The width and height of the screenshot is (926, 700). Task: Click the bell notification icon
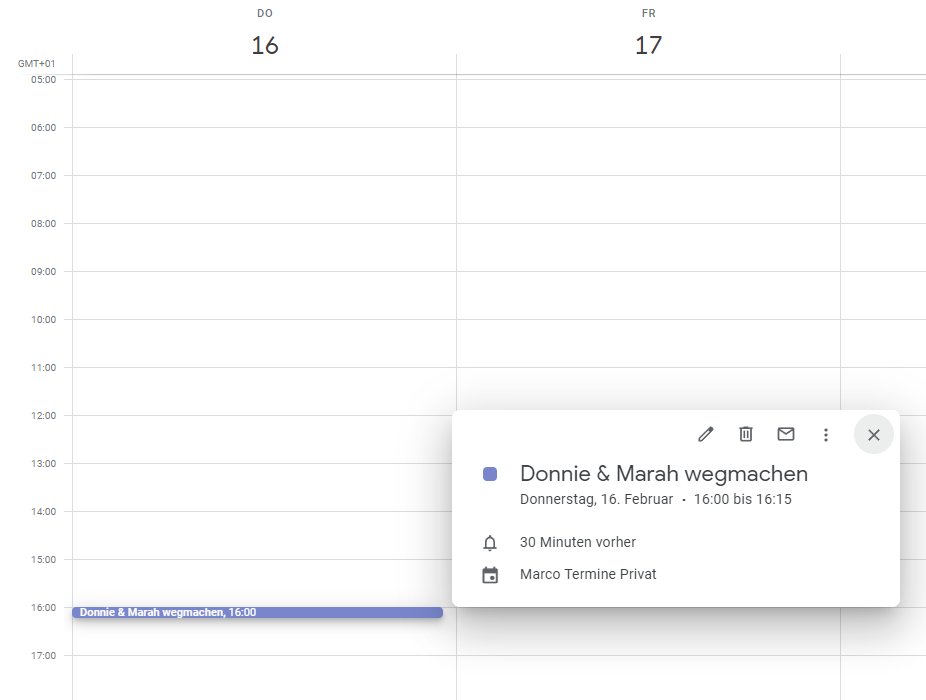(x=490, y=542)
